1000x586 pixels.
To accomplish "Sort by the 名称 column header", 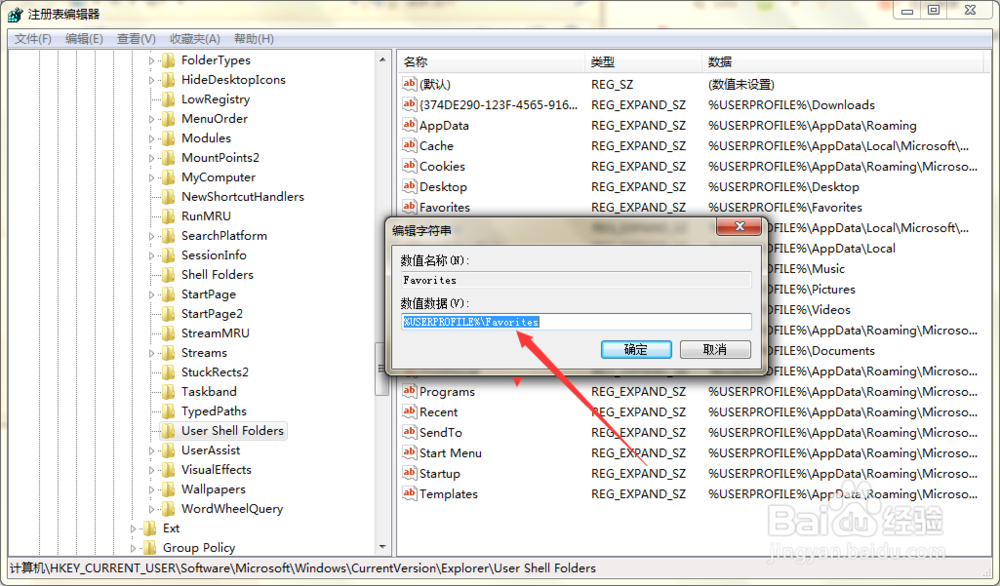I will [x=491, y=62].
